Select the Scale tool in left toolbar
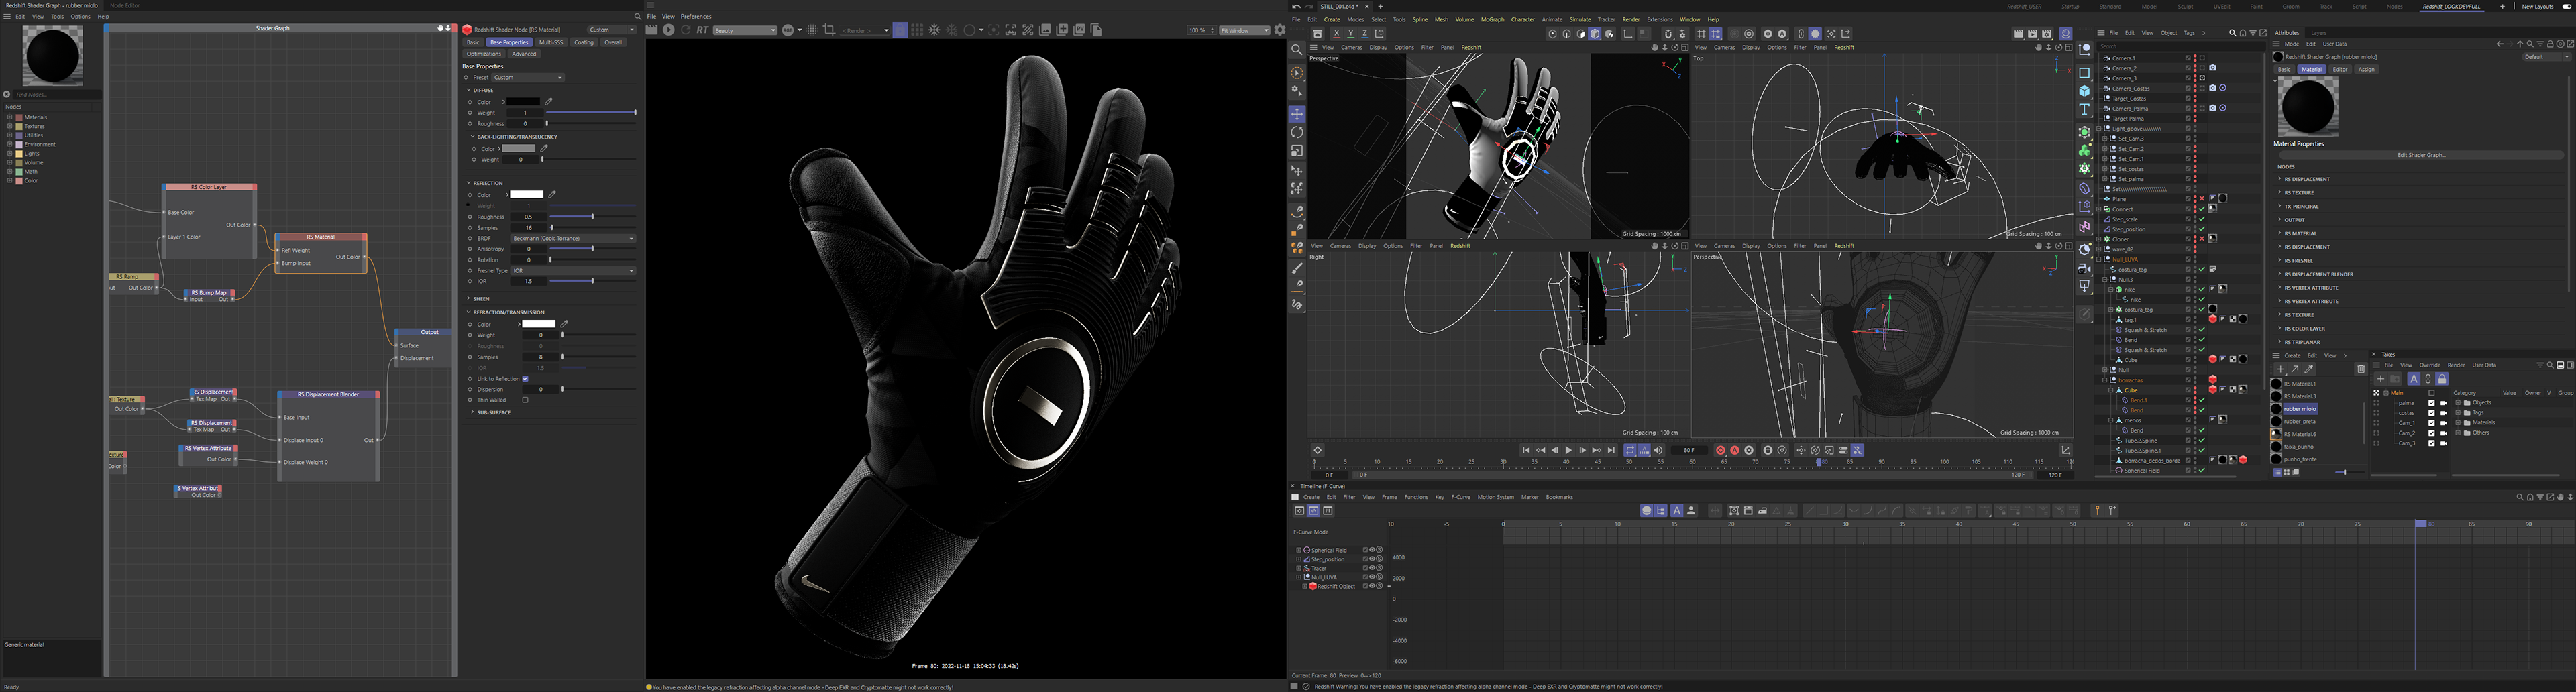The image size is (2576, 692). [1297, 151]
